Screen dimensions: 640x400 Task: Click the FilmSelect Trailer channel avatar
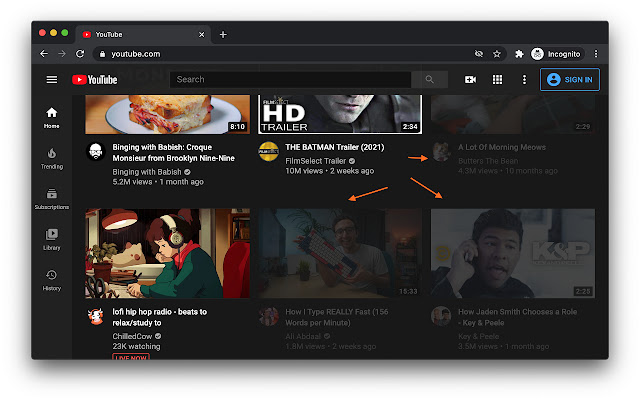pos(269,152)
